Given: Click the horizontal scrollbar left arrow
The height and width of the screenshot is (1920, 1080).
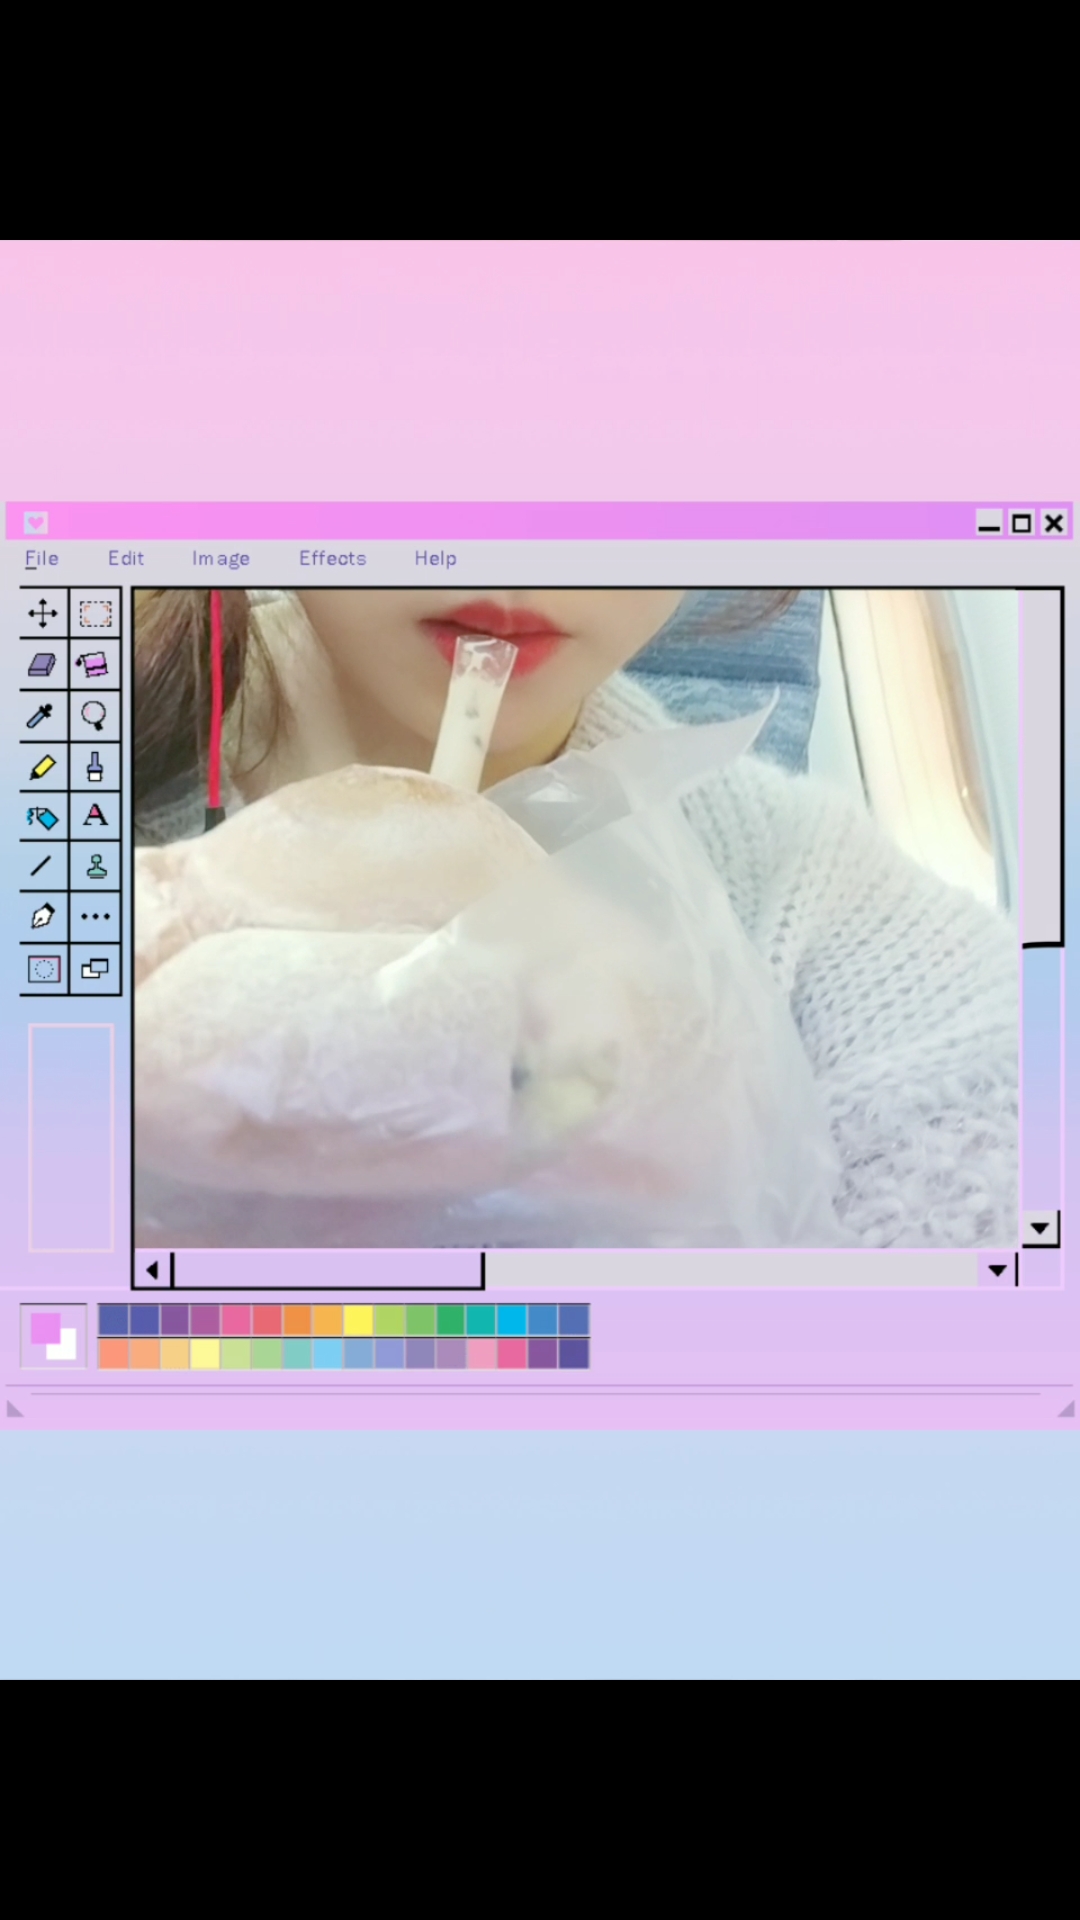Looking at the screenshot, I should click(x=153, y=1270).
